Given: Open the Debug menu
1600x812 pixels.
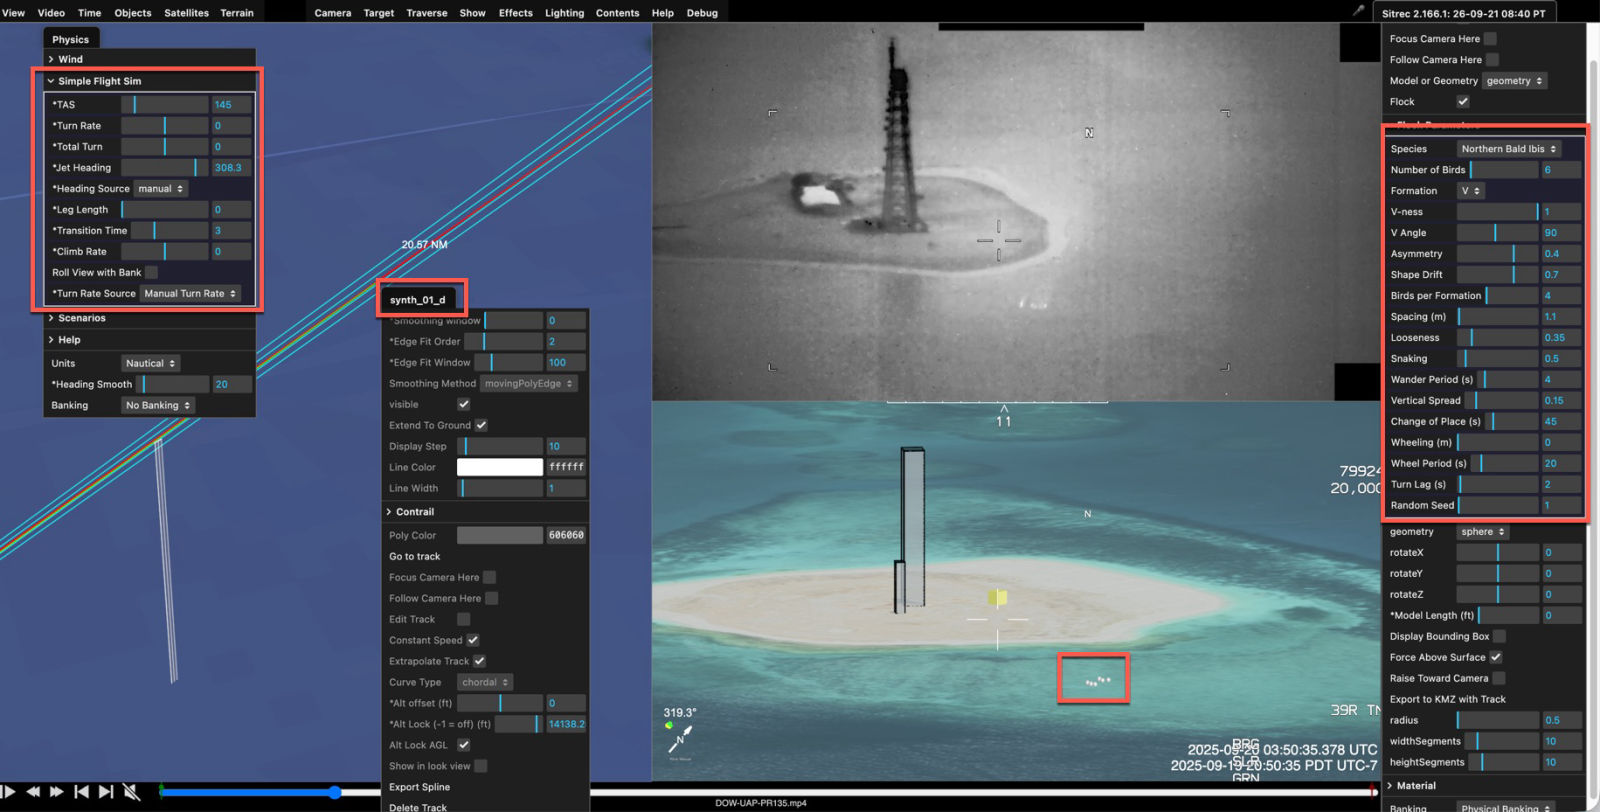Looking at the screenshot, I should tap(702, 13).
